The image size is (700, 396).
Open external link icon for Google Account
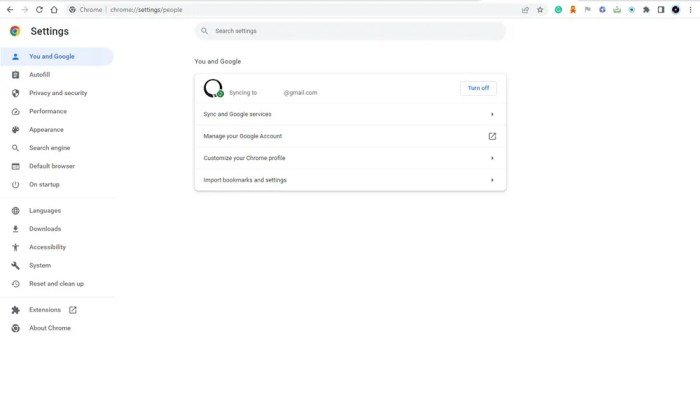tap(492, 136)
